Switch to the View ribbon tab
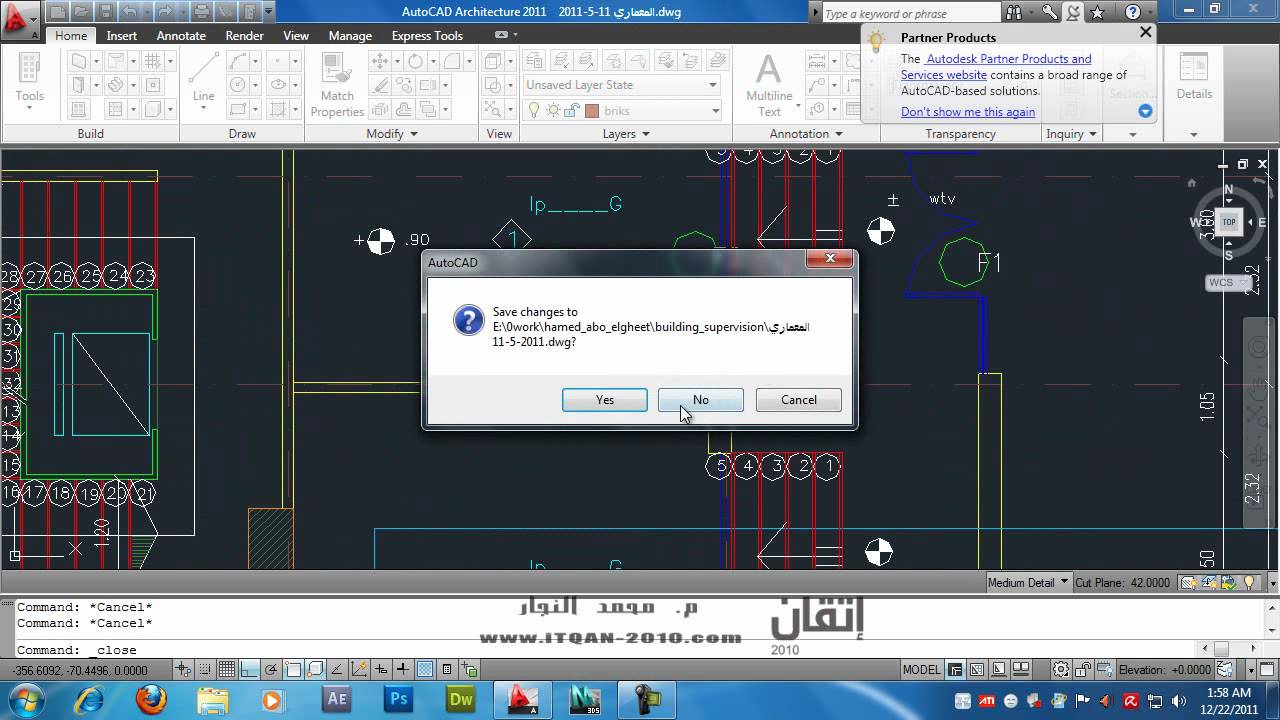1280x720 pixels. (296, 35)
